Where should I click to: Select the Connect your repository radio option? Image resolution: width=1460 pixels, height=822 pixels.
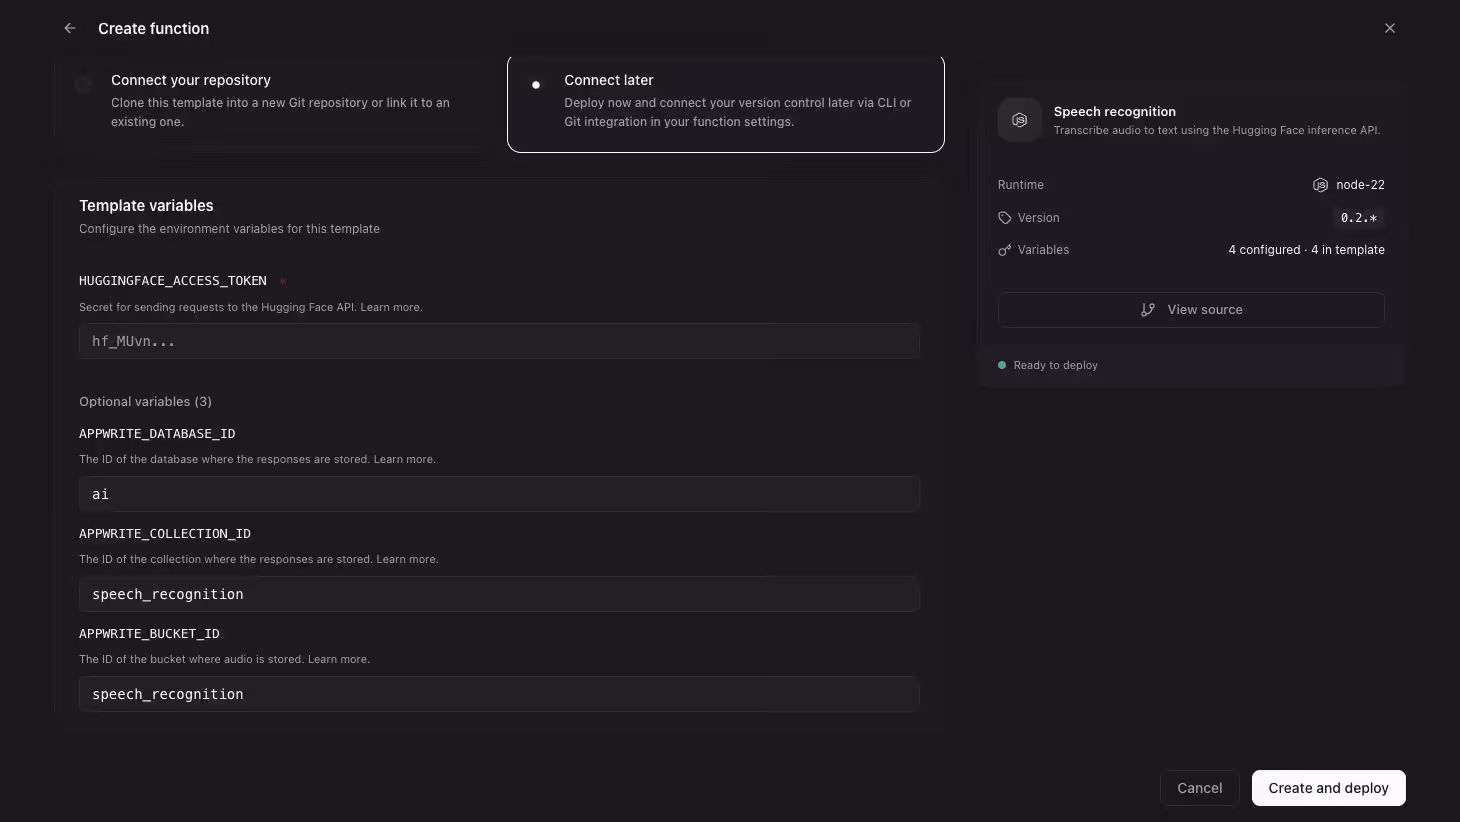coord(84,85)
